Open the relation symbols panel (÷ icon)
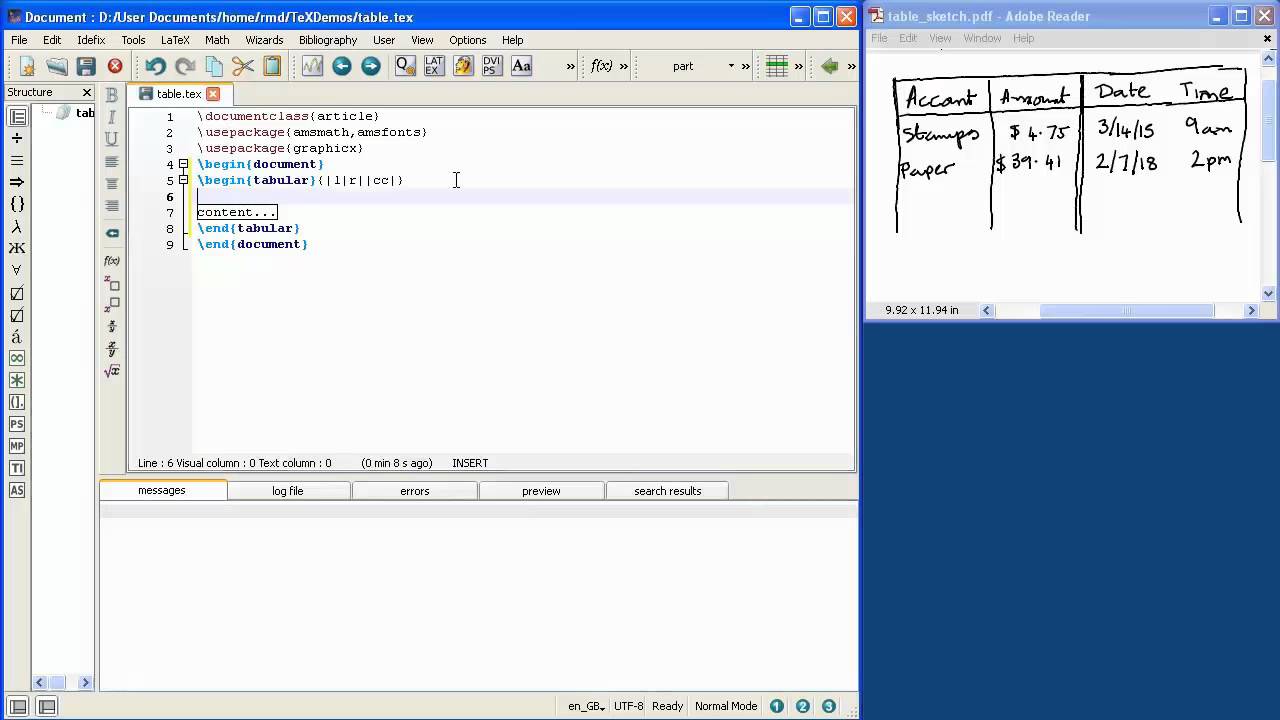Image resolution: width=1280 pixels, height=720 pixels. tap(17, 138)
